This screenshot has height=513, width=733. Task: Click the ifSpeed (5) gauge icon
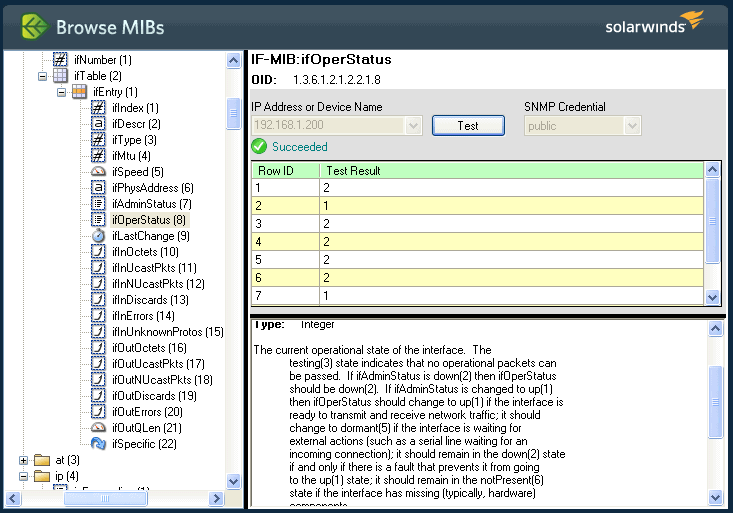[x=98, y=172]
